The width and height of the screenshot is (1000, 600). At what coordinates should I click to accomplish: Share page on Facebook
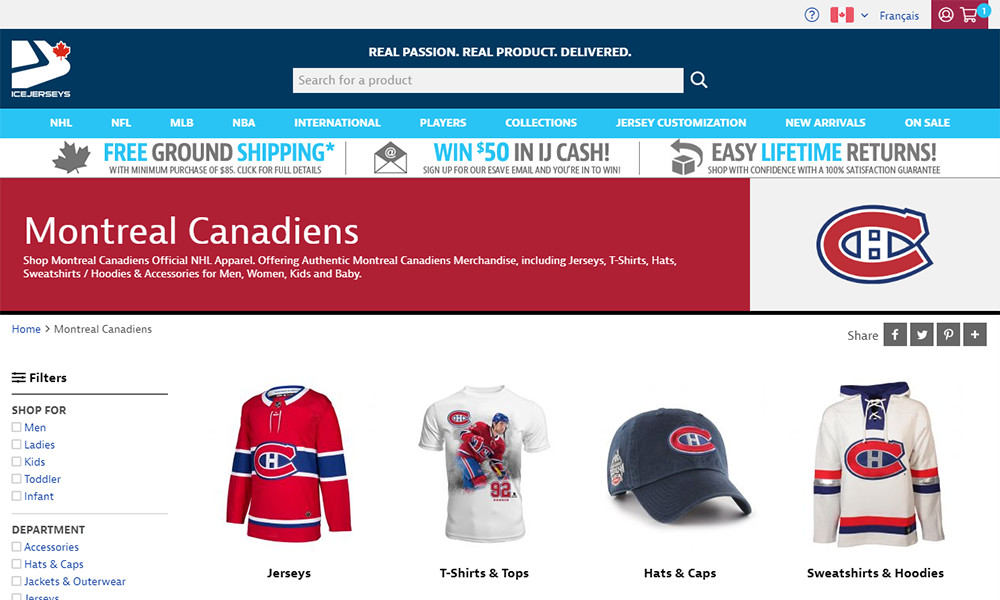895,335
